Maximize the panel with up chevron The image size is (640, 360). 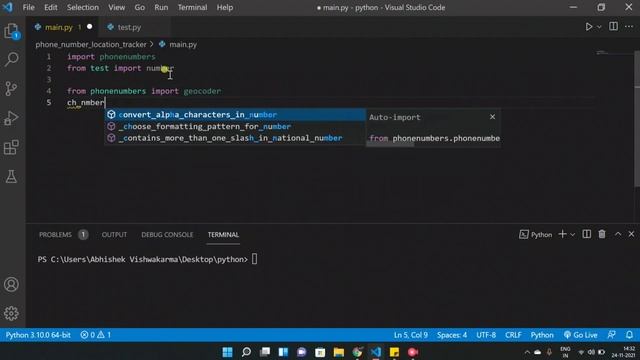(x=618, y=234)
